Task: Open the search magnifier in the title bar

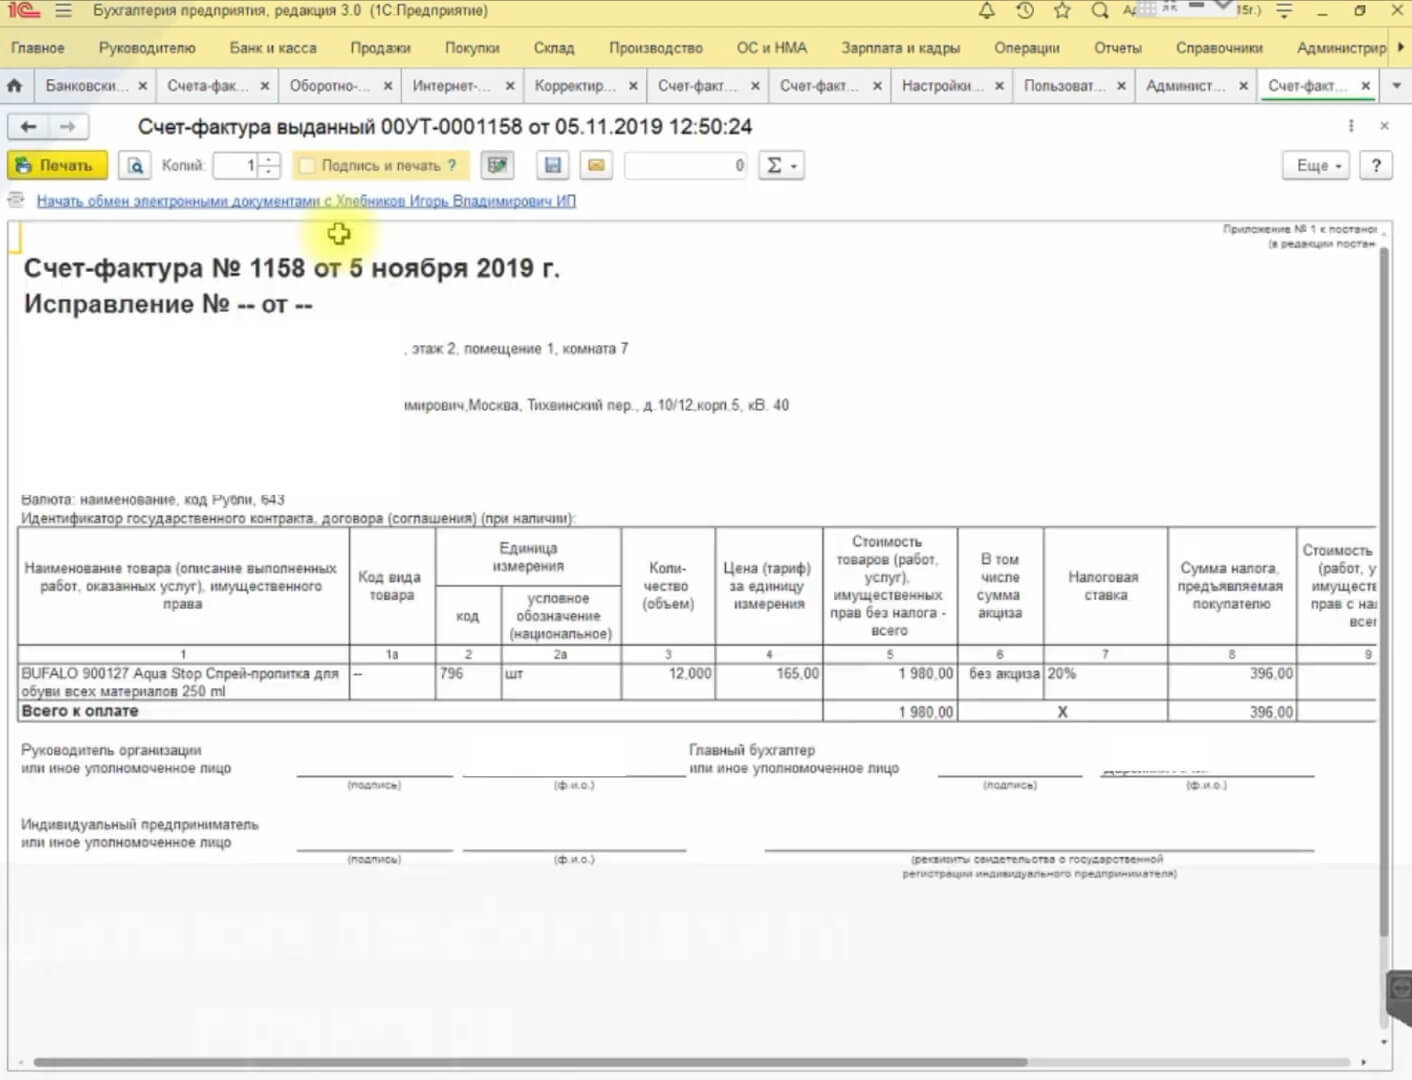Action: pyautogui.click(x=1100, y=11)
